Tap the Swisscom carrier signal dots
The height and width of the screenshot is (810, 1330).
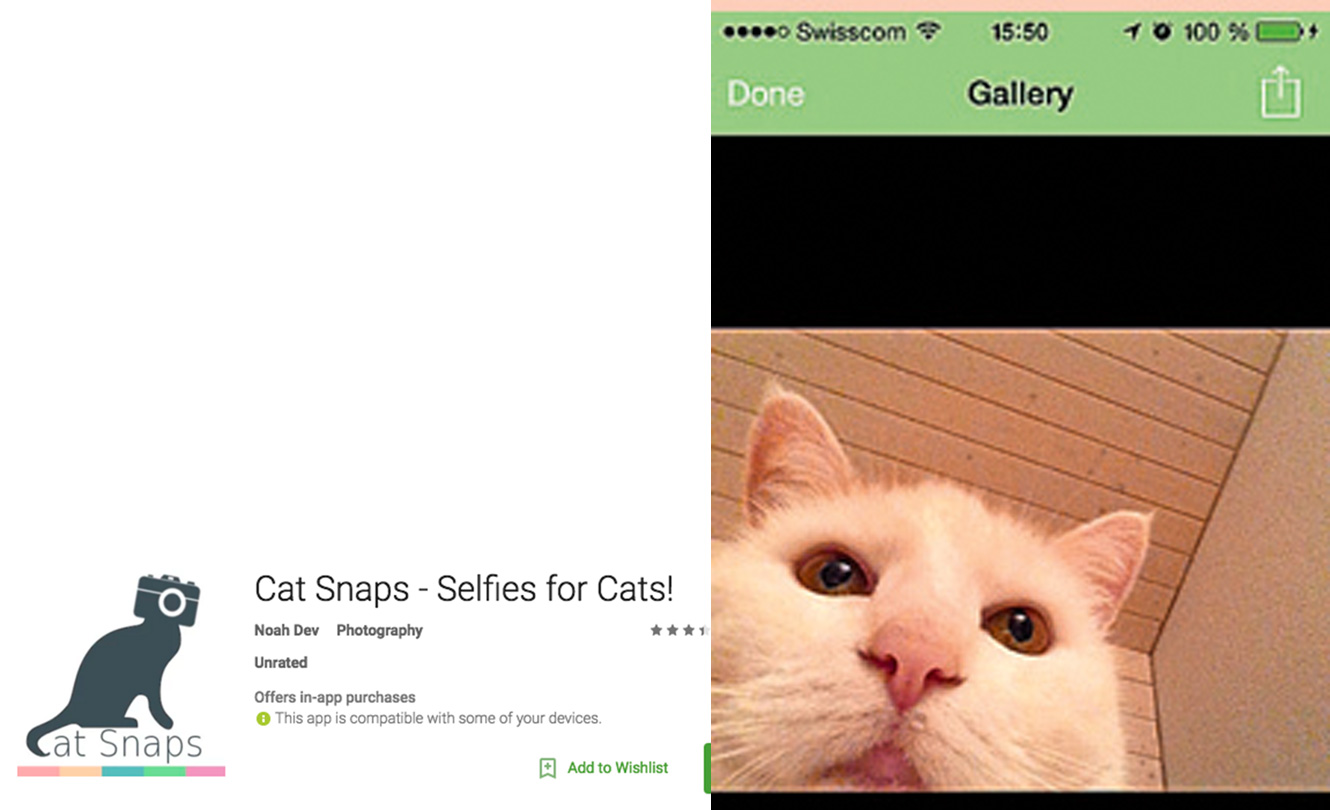click(x=757, y=32)
